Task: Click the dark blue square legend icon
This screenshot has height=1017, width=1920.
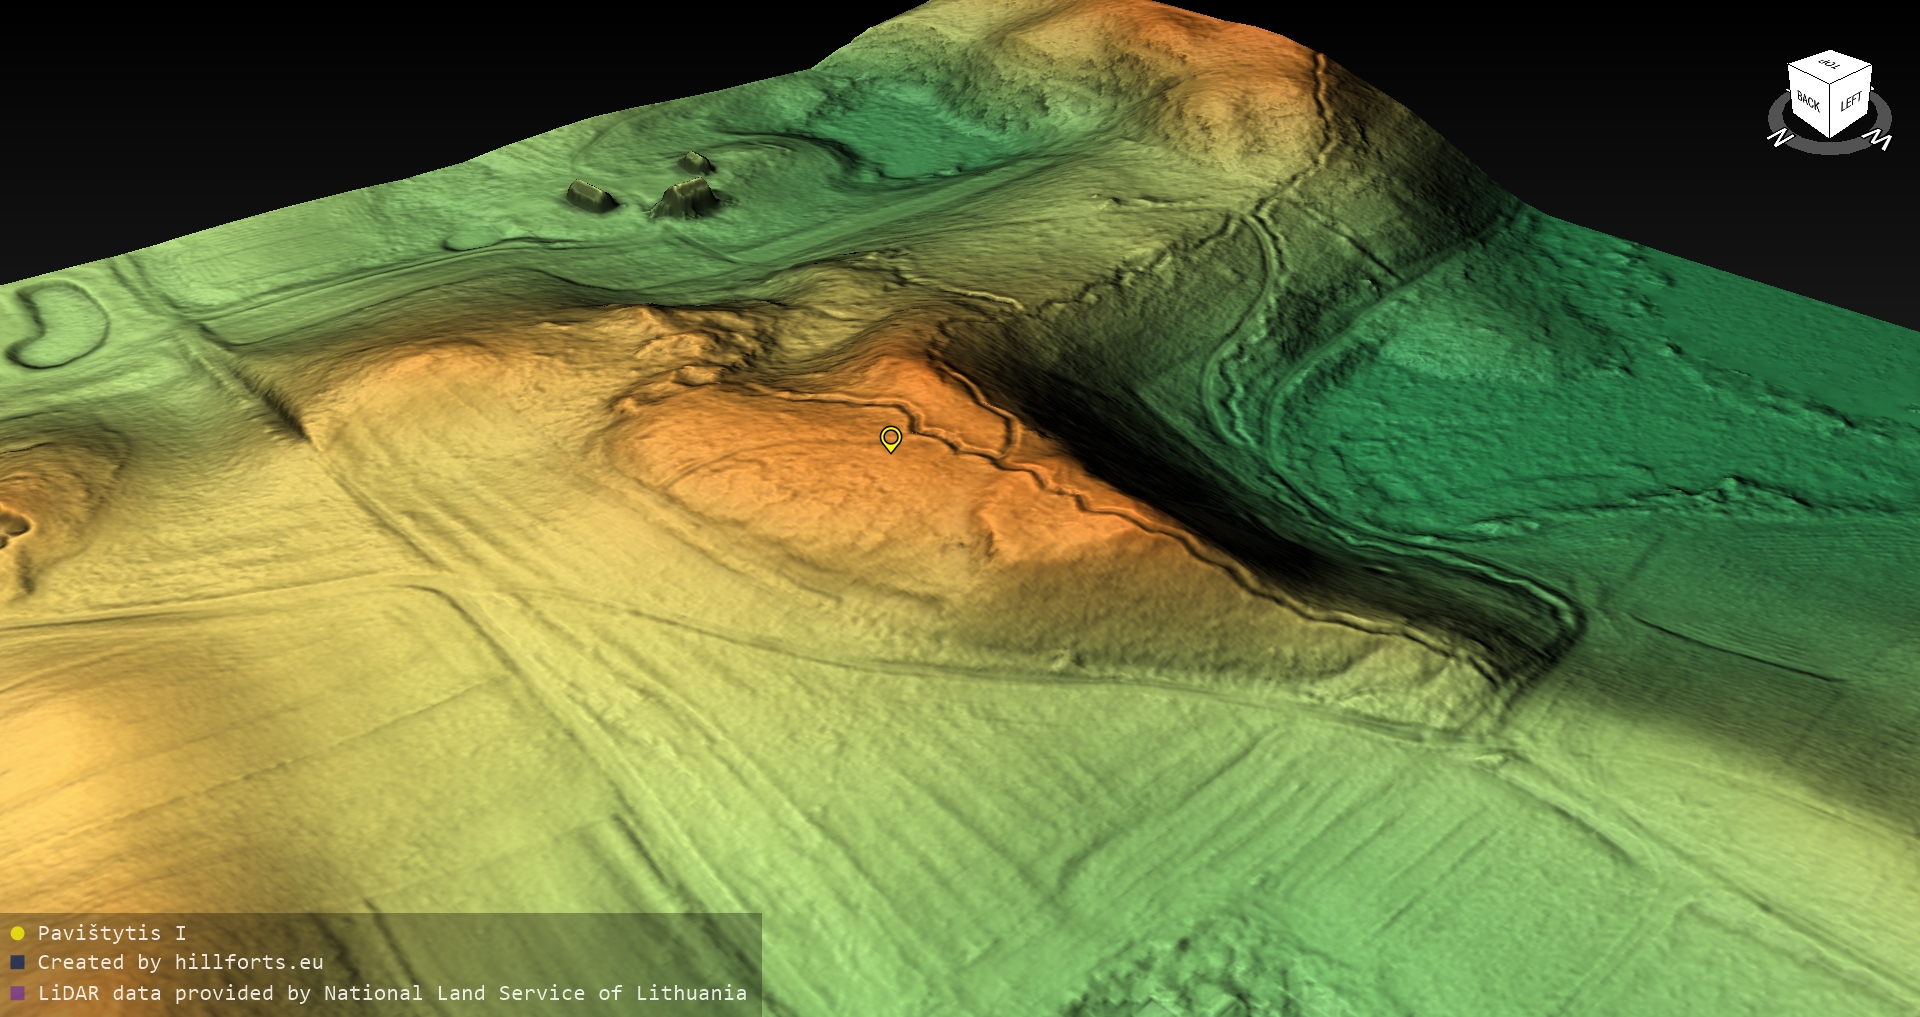Action: [x=17, y=963]
